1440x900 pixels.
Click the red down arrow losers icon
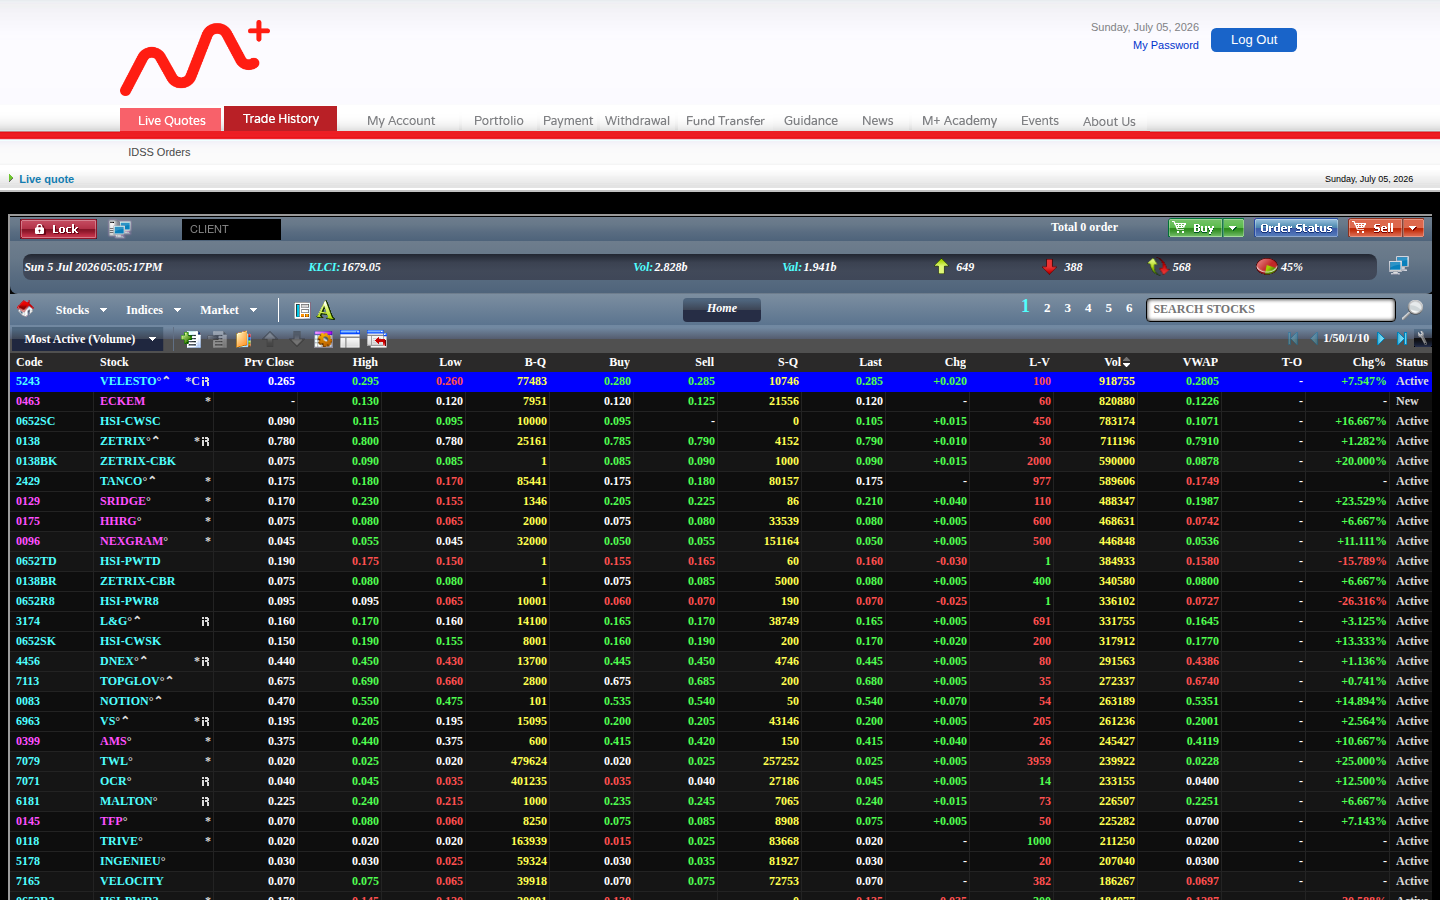point(1049,266)
